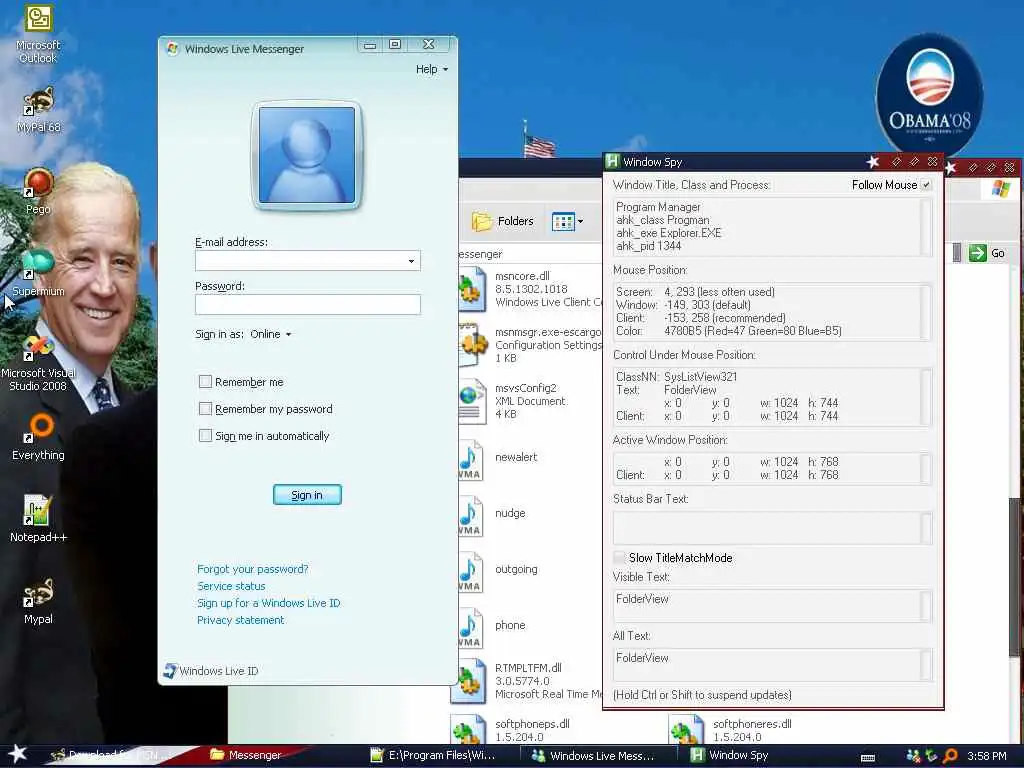Open the Forgot your password link
This screenshot has height=768, width=1024.
pyautogui.click(x=252, y=569)
